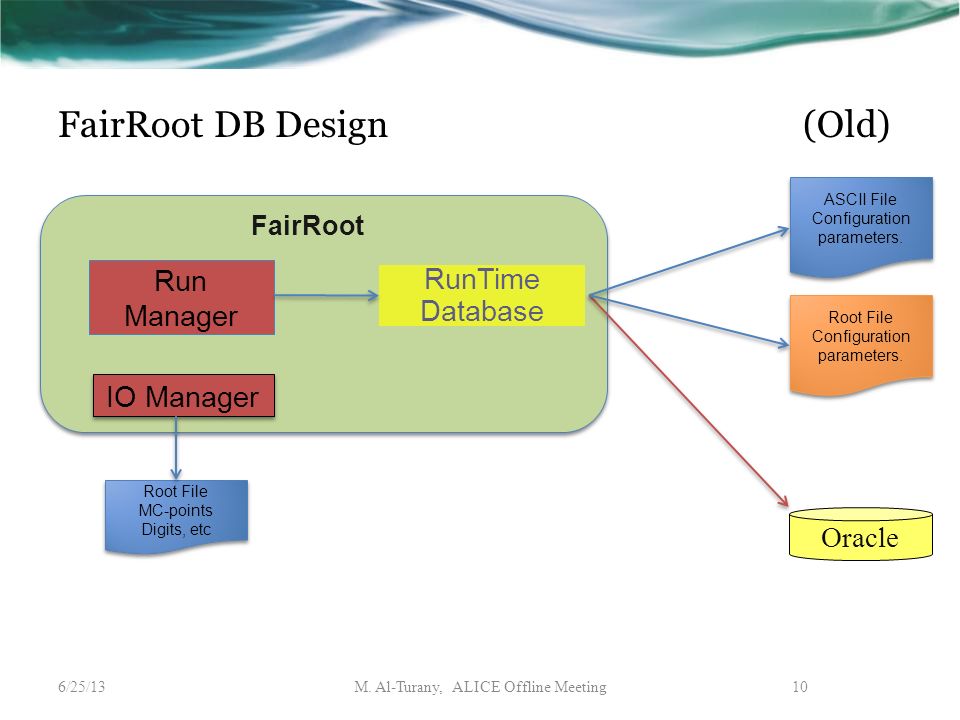
Task: Click the IO Manager box
Action: point(184,396)
